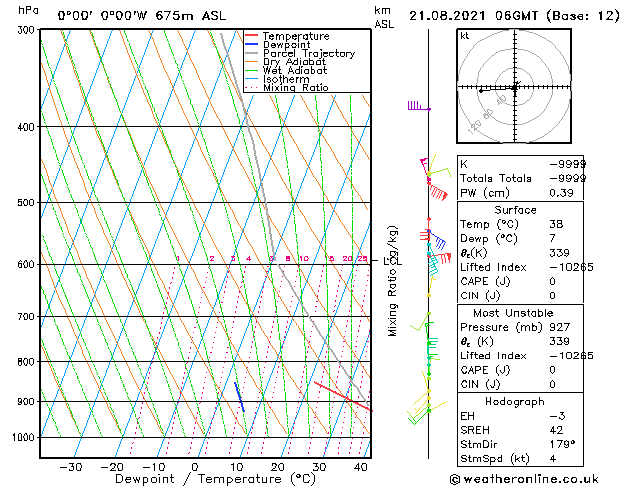The height and width of the screenshot is (486, 629).
Task: Click the red wind barb near 500 hPa
Action: (x=437, y=194)
